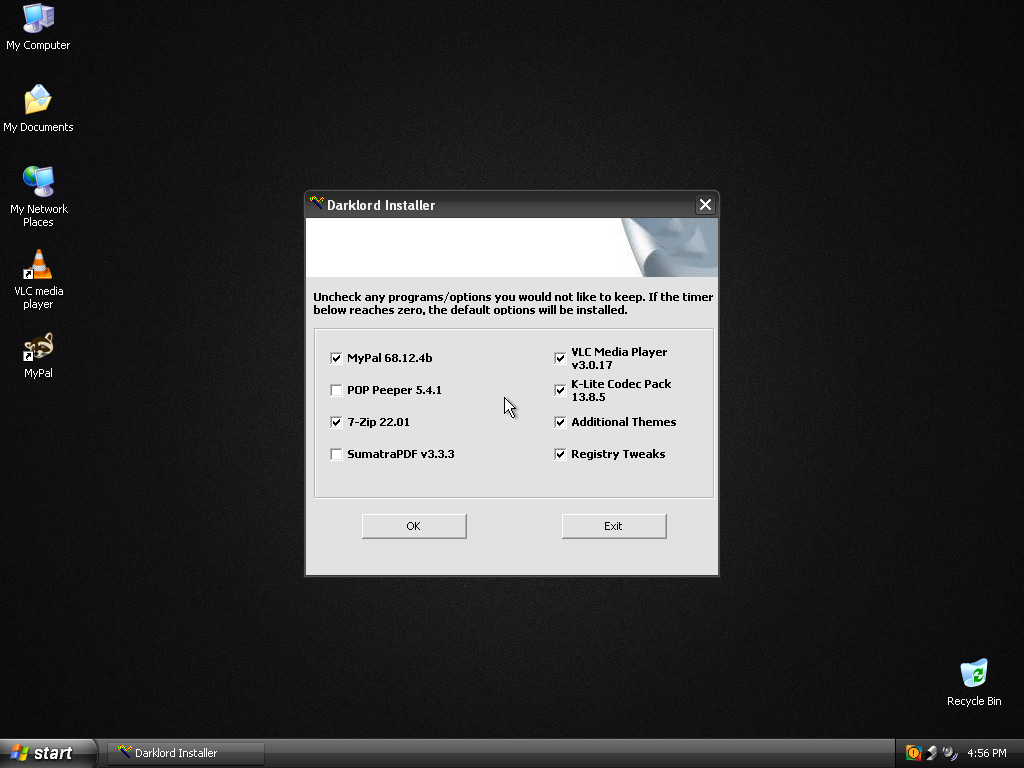Uncheck the Additional Themes checkbox

(560, 422)
